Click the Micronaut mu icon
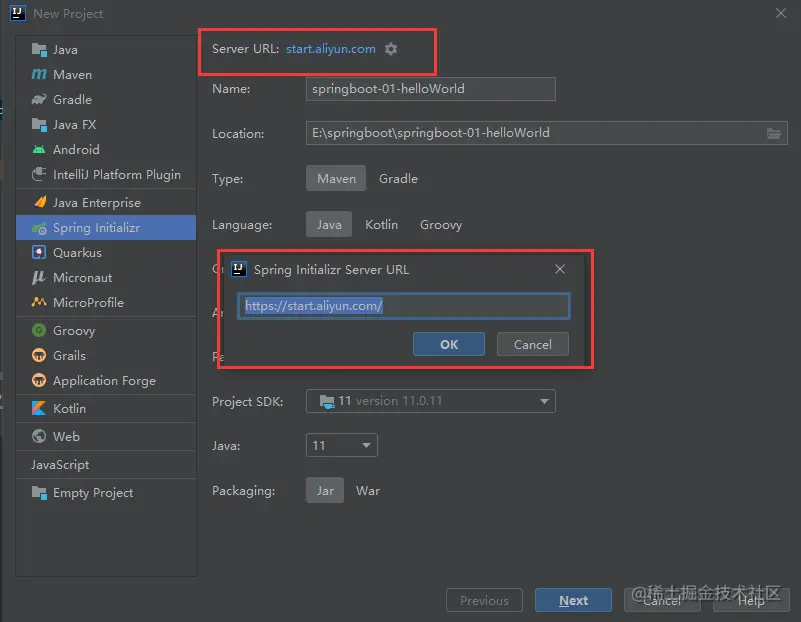801x622 pixels. (x=39, y=277)
